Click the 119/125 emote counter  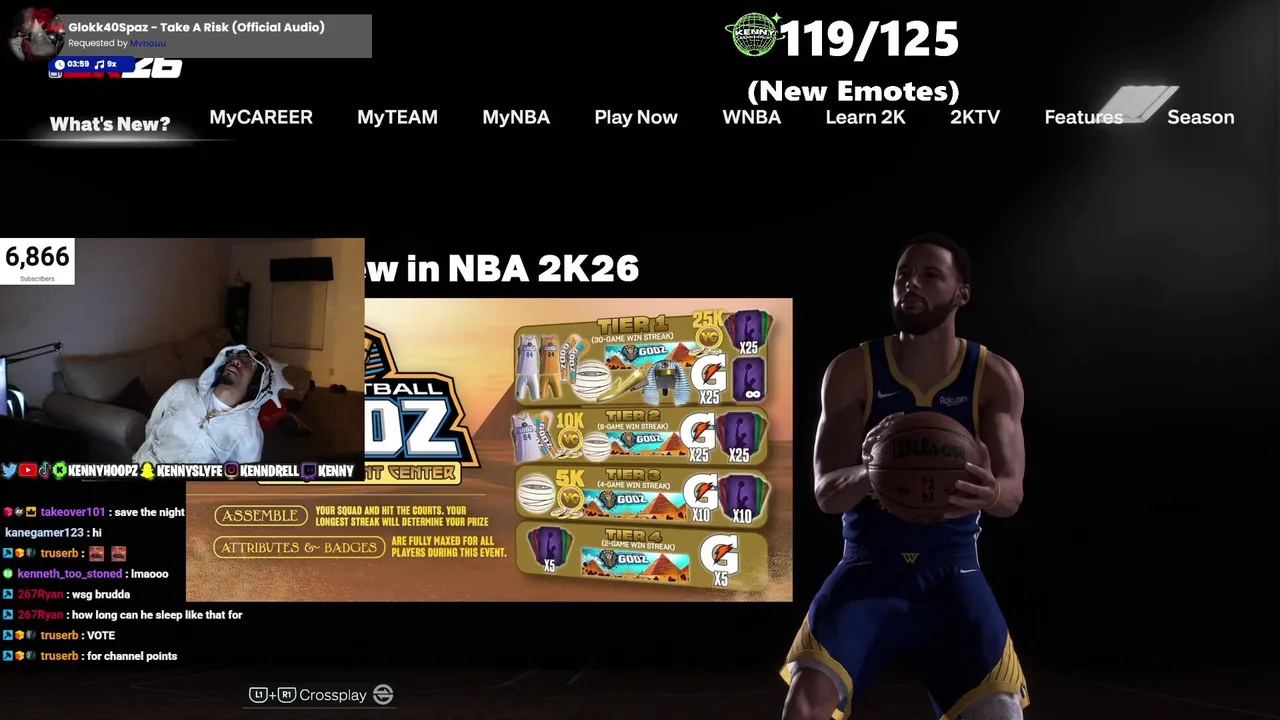click(x=868, y=39)
